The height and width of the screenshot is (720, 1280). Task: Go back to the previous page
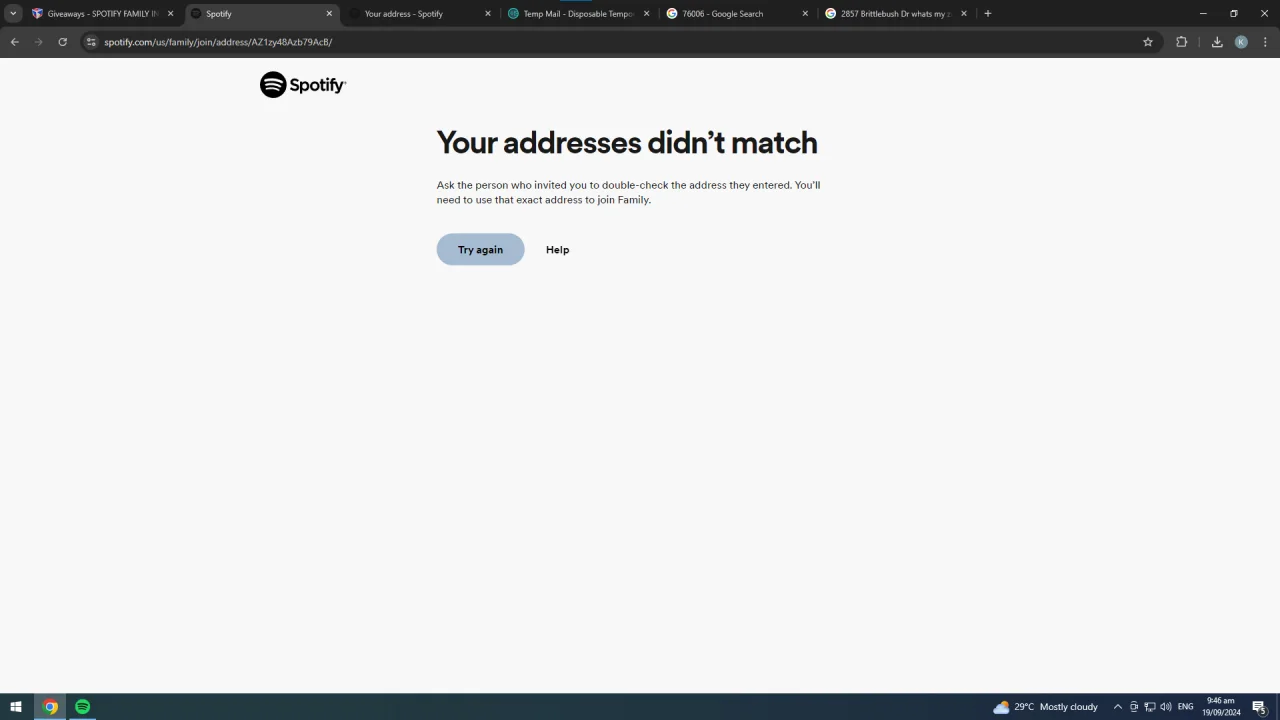point(14,42)
